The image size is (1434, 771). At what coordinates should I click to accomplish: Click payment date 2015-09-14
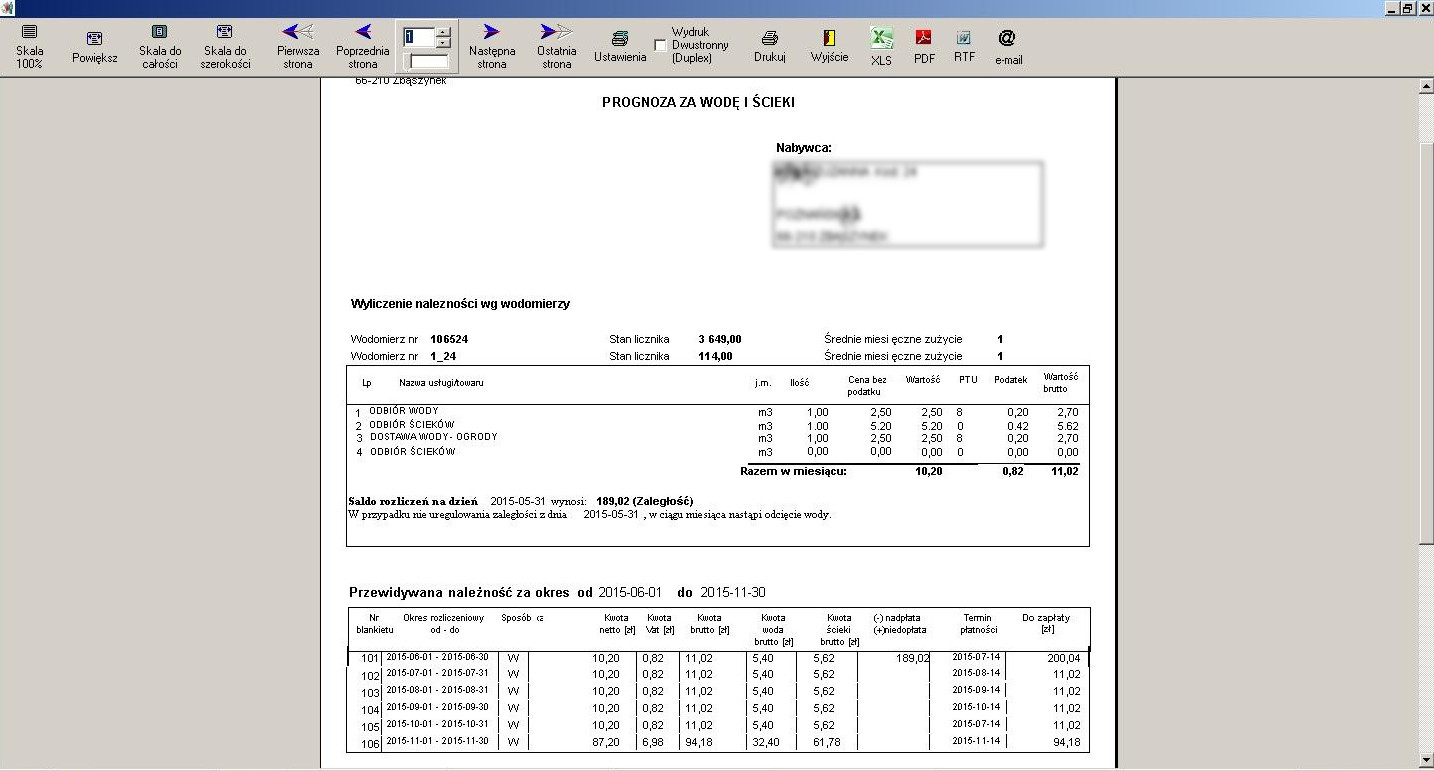click(x=976, y=690)
